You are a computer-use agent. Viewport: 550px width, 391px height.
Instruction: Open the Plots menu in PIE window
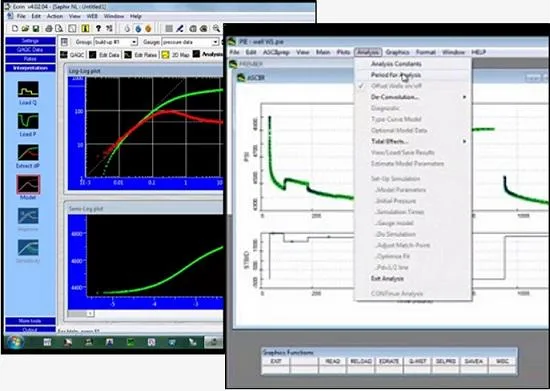click(x=343, y=52)
